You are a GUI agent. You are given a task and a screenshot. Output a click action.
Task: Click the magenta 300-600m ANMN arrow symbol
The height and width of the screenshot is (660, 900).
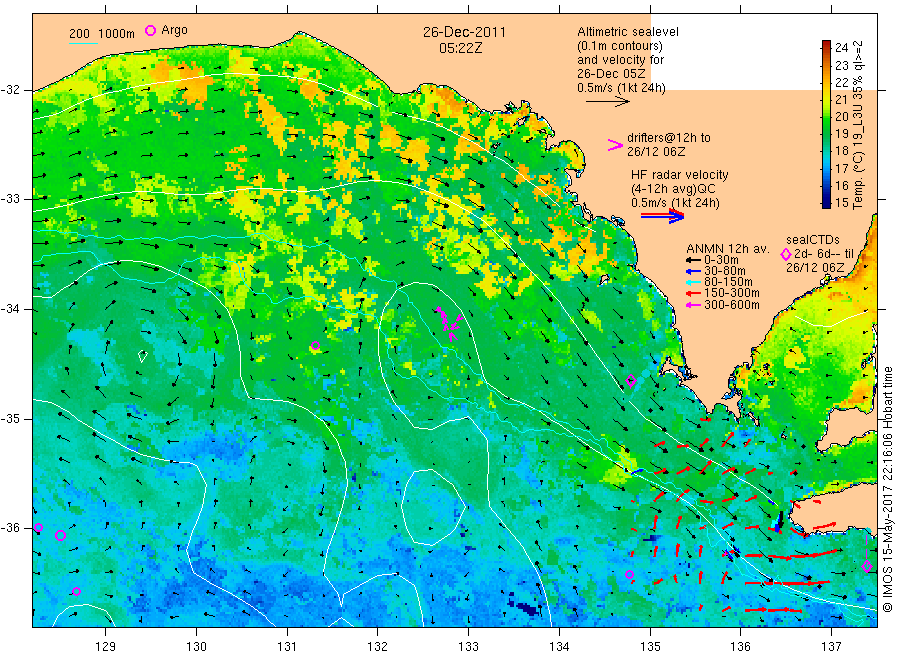coord(694,305)
